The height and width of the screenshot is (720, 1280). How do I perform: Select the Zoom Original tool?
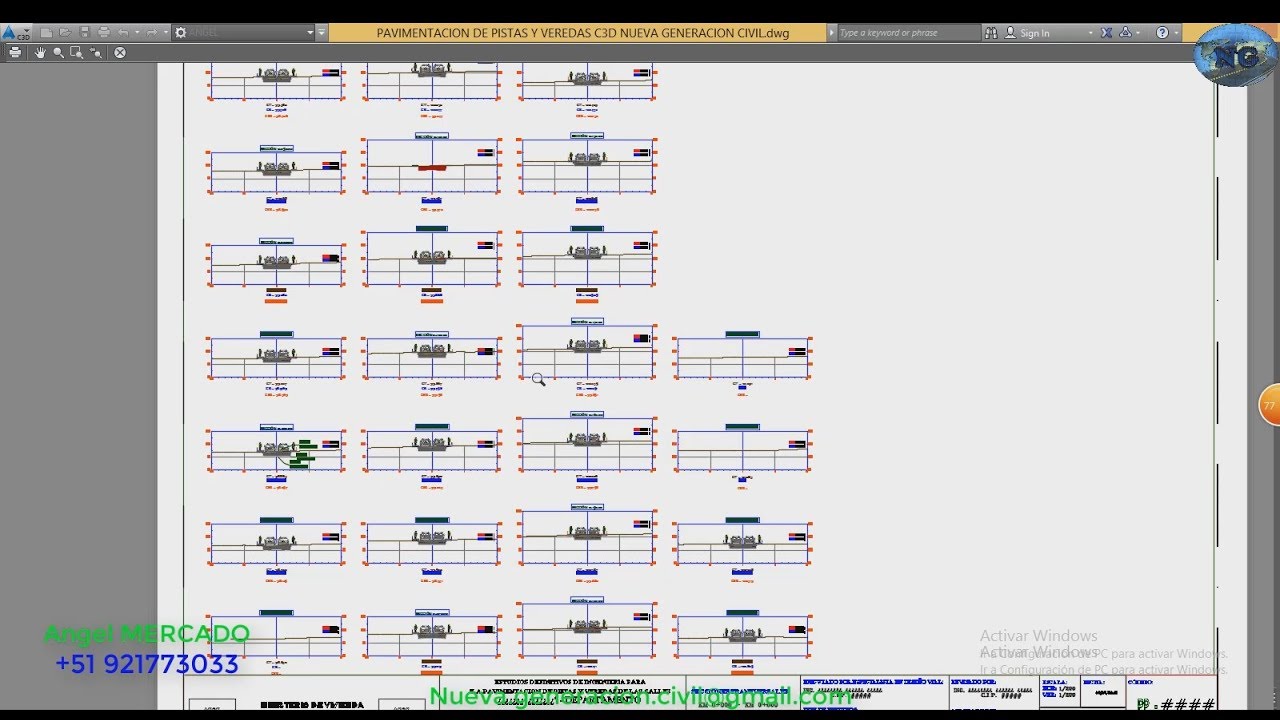point(95,52)
